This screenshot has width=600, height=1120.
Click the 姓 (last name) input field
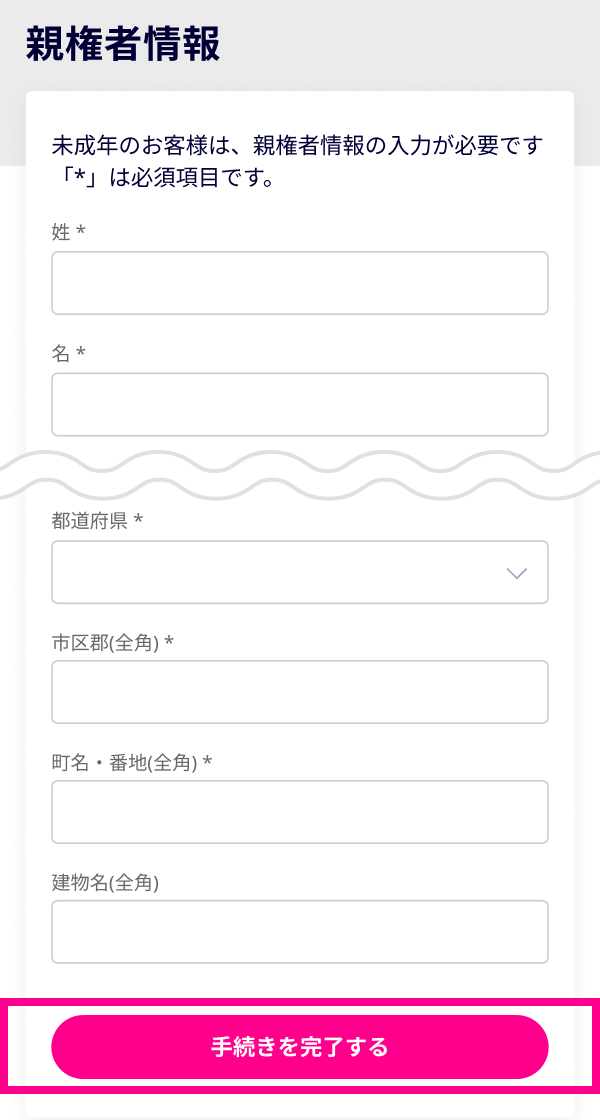pos(300,283)
